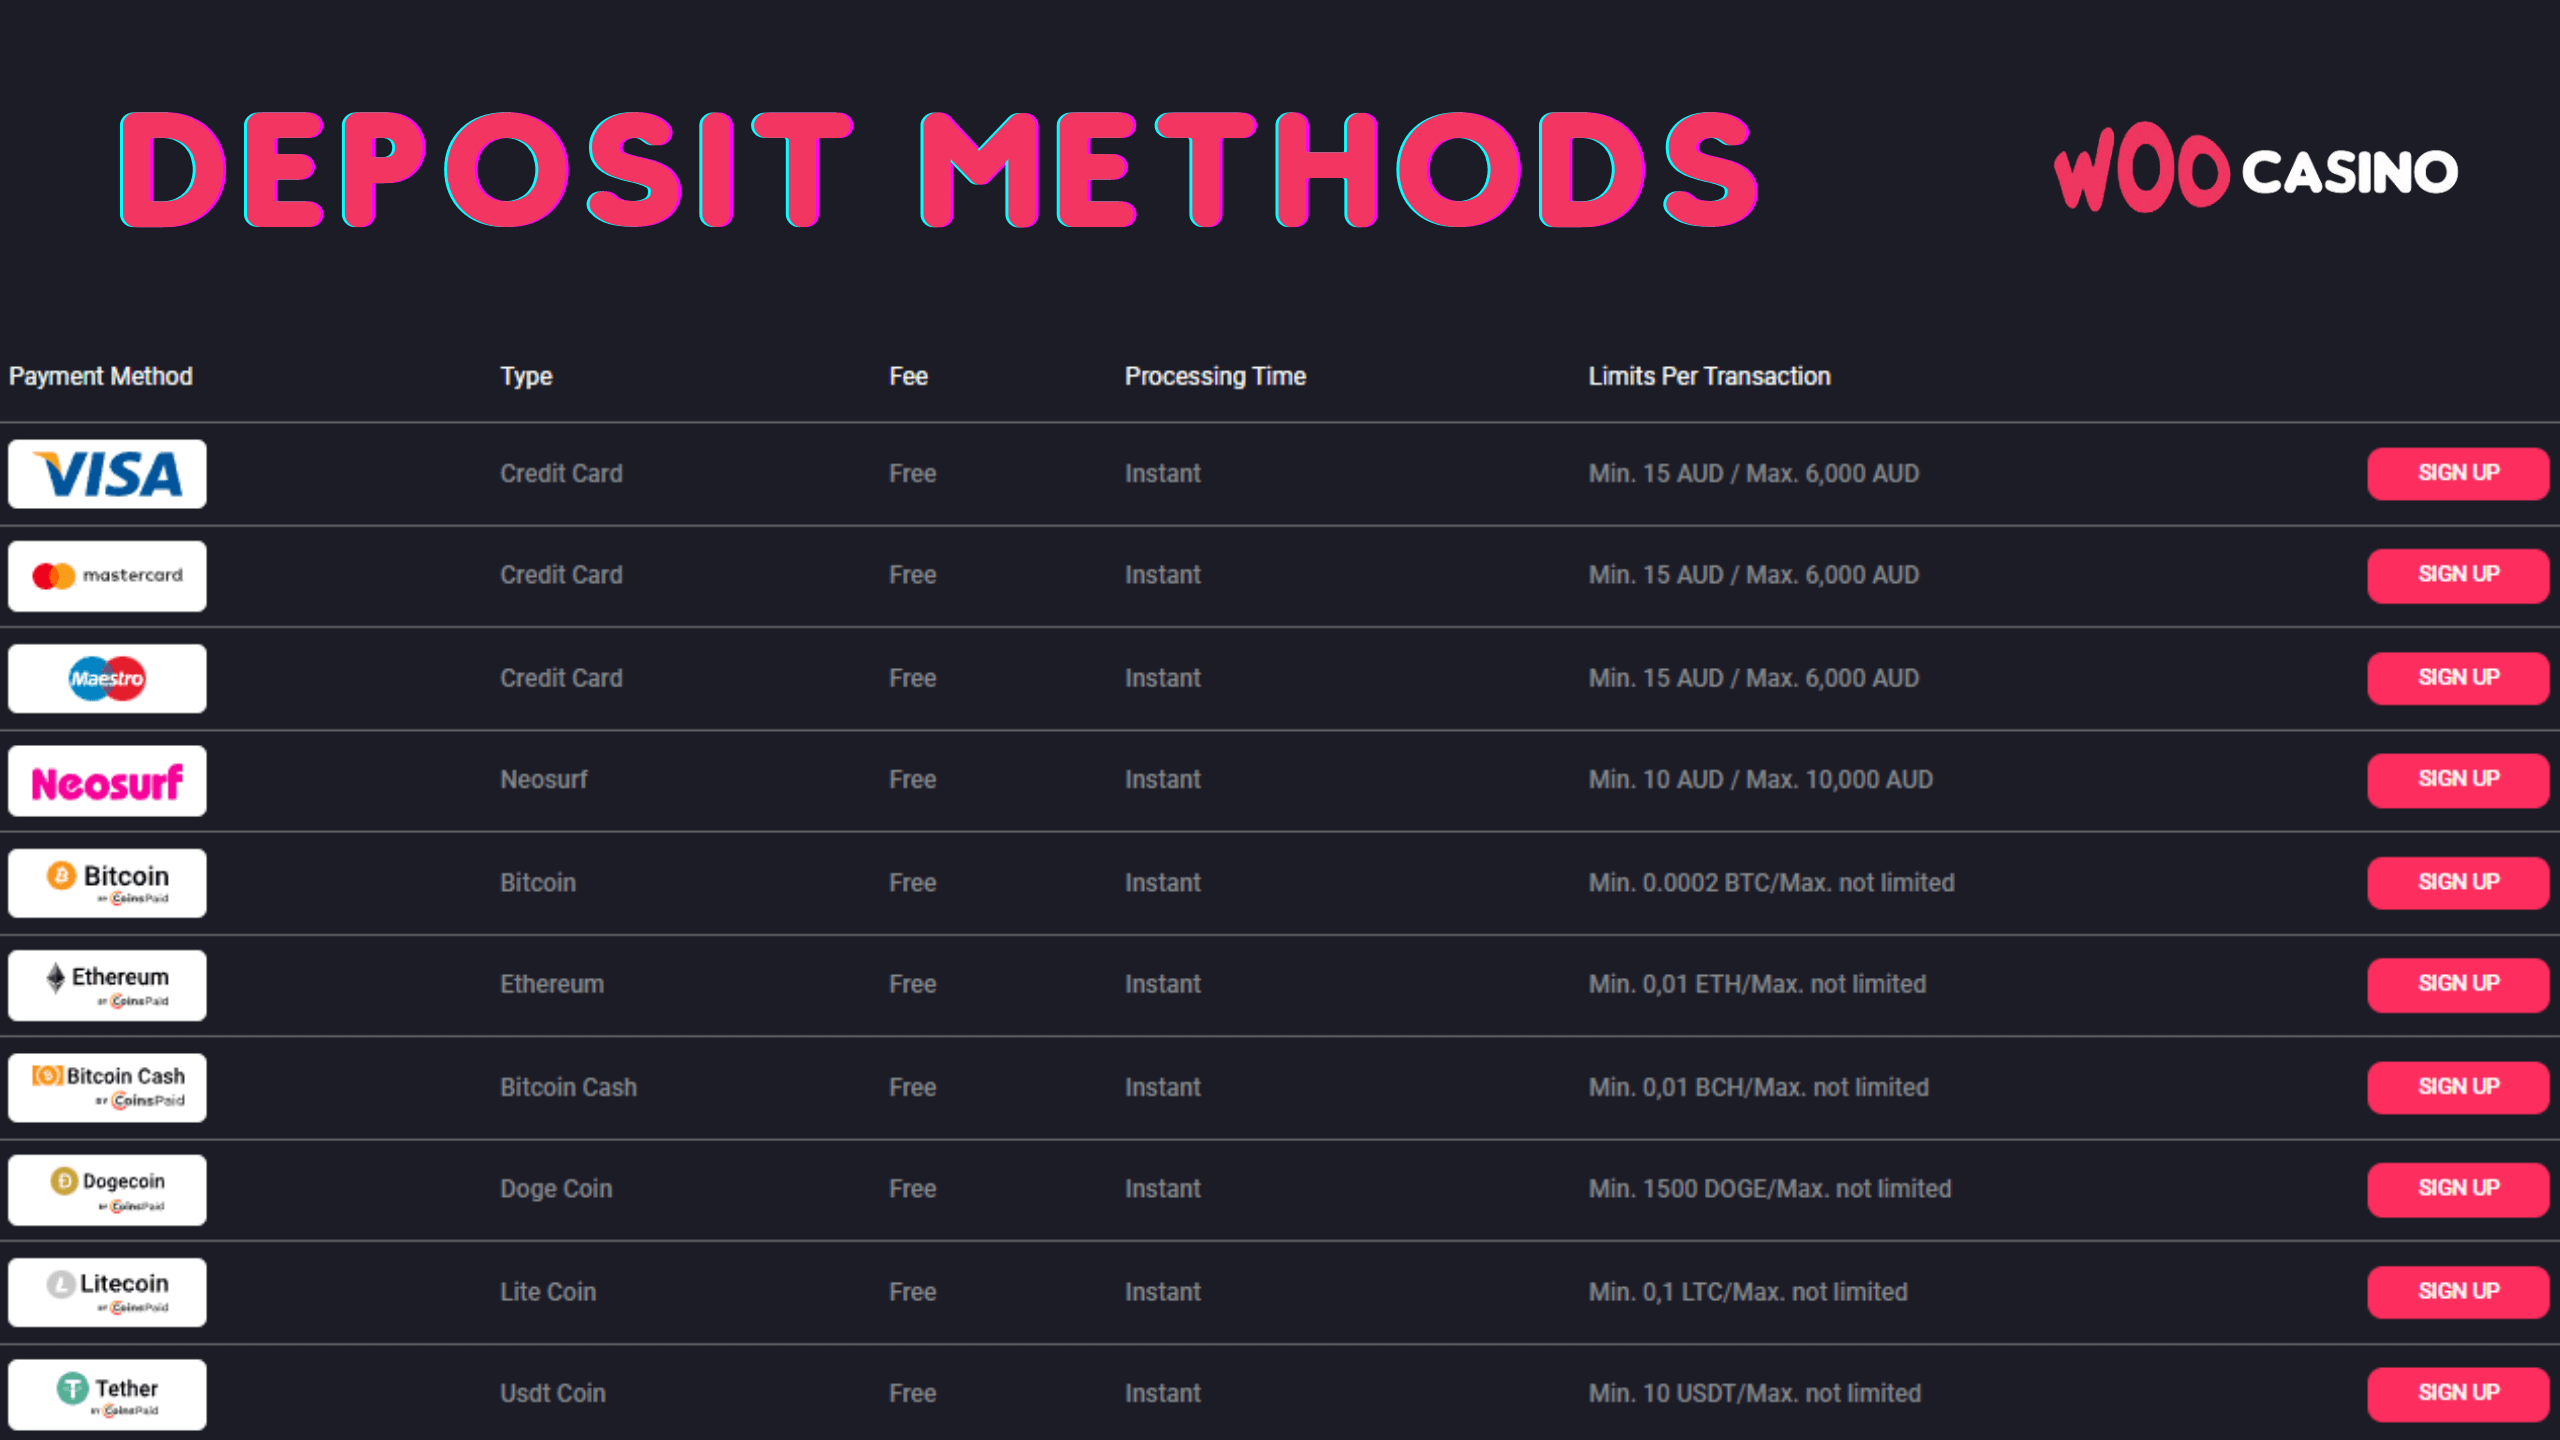
Task: Click Sign Up for Bitcoin deposits
Action: 2457,882
